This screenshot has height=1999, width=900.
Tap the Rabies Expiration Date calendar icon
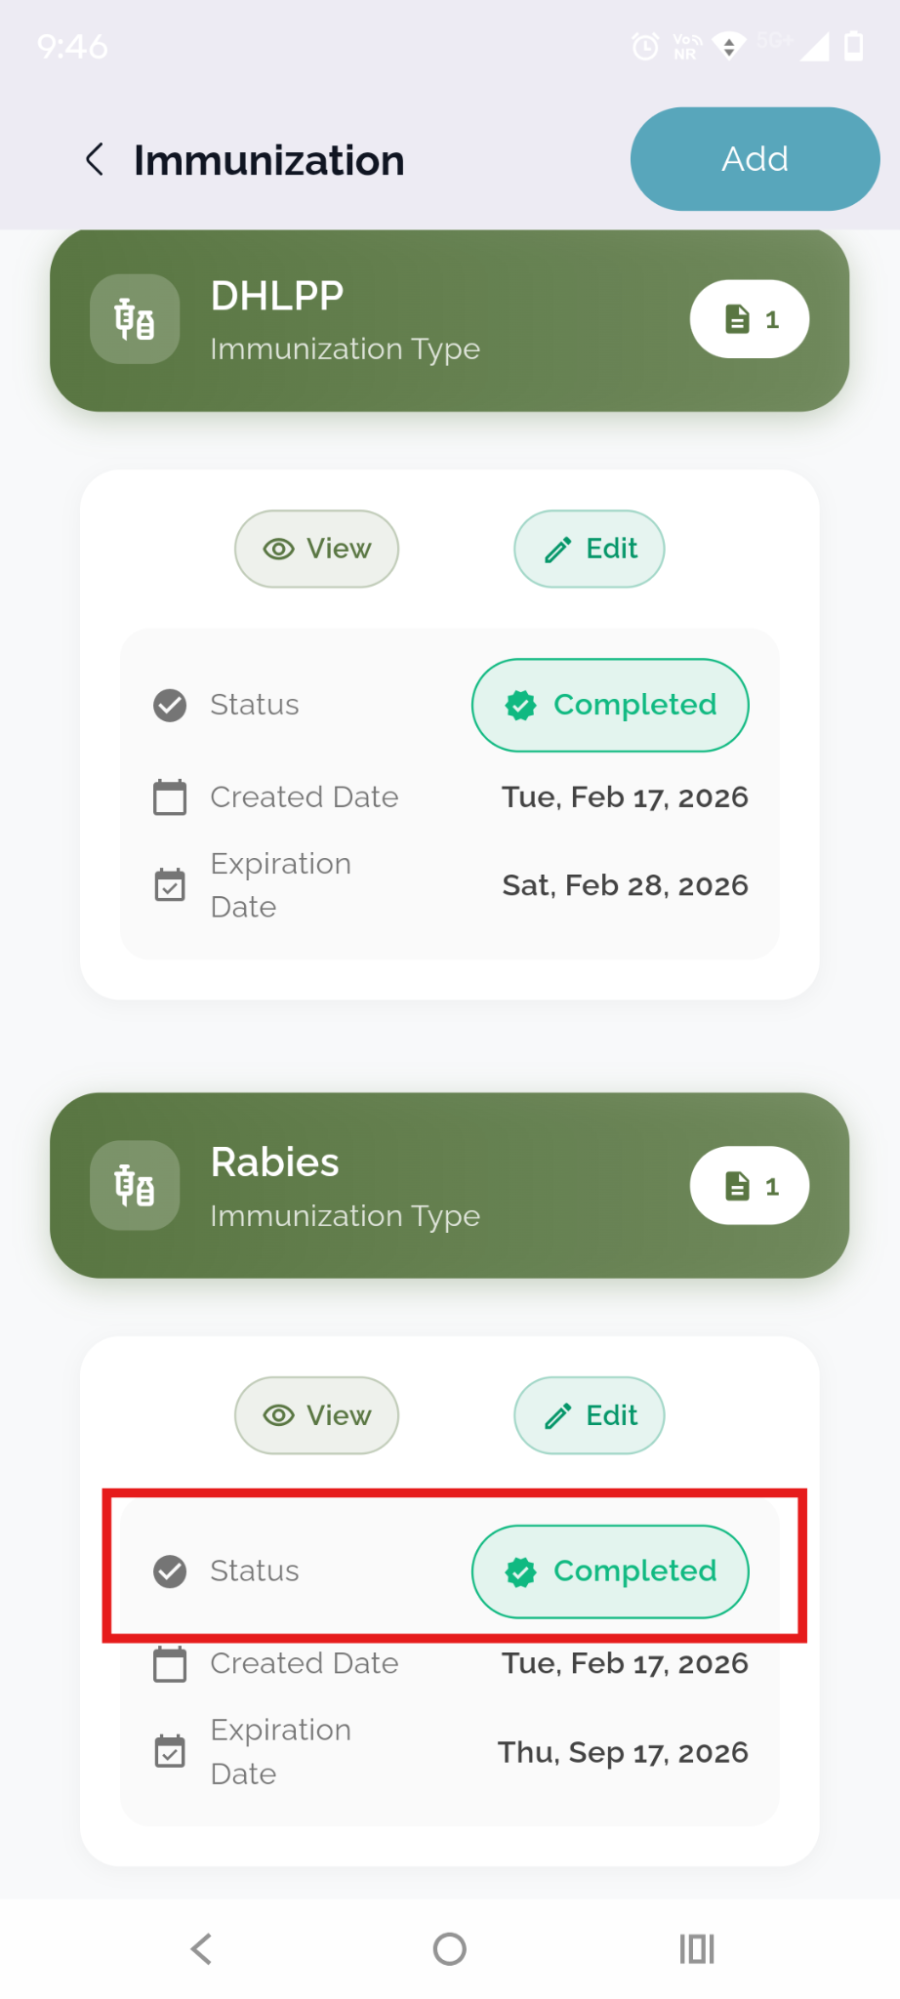(170, 1752)
